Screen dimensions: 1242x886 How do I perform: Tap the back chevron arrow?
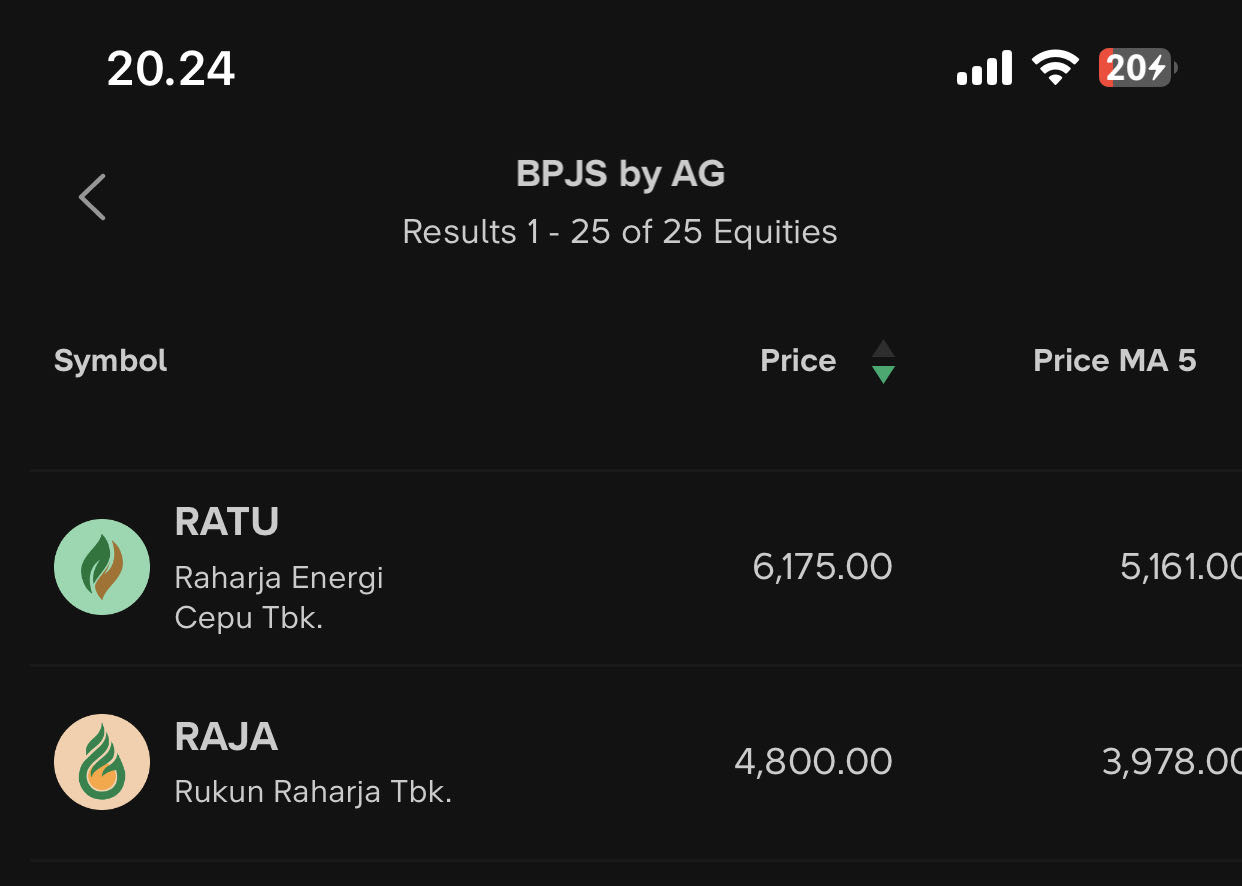point(93,197)
